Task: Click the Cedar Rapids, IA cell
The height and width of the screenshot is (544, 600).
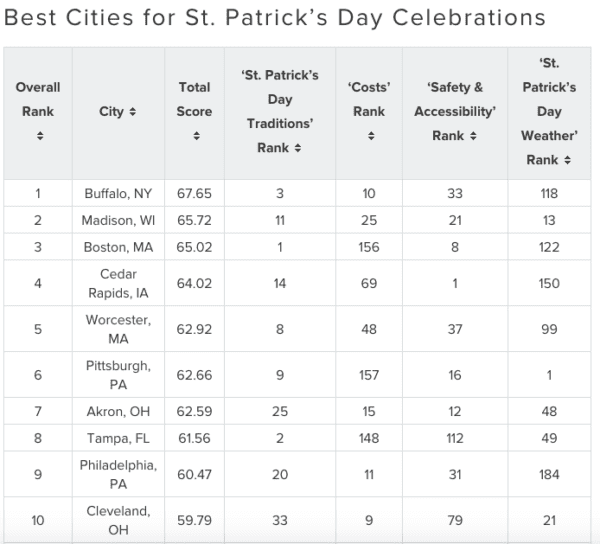Action: [x=118, y=283]
